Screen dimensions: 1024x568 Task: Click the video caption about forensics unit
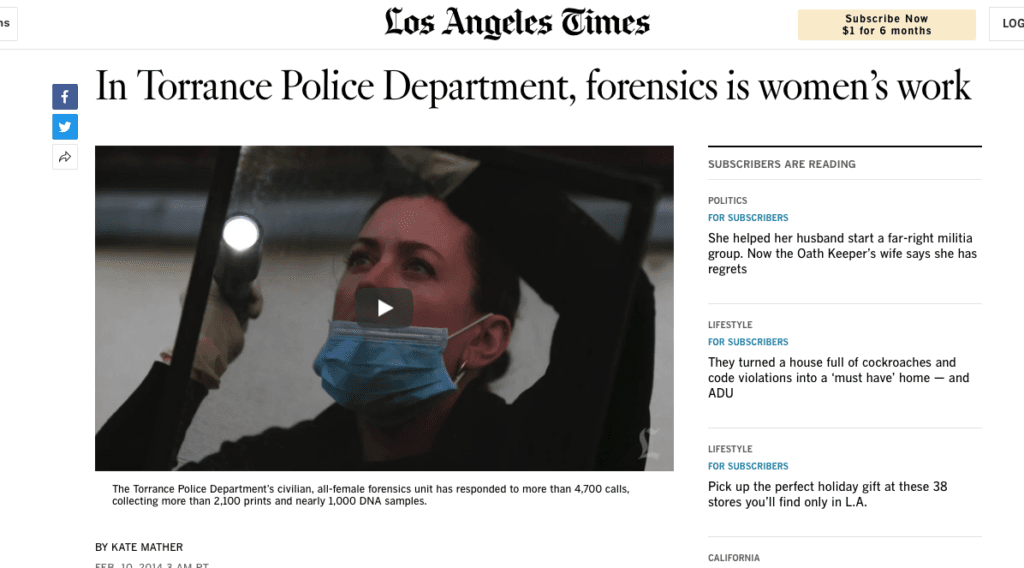pos(370,495)
